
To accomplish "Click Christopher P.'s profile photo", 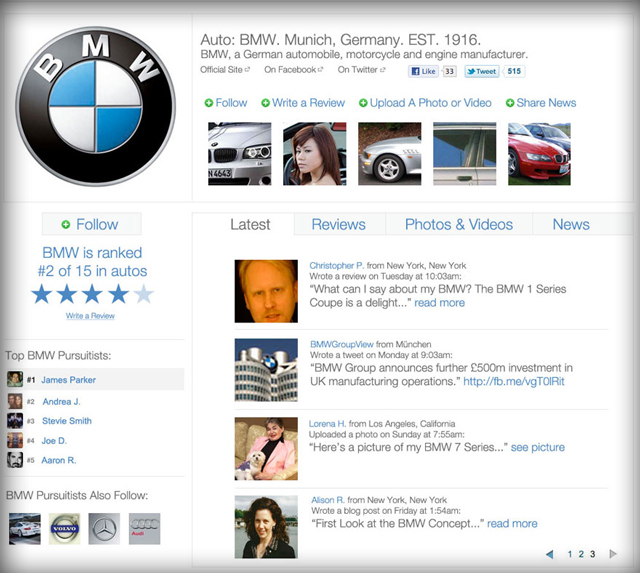I will click(266, 291).
